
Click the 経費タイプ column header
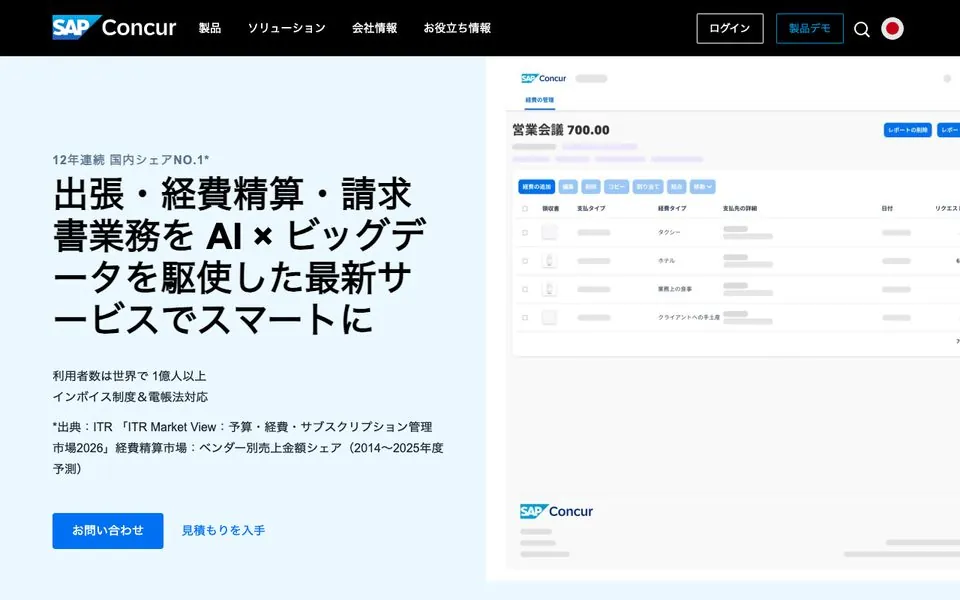[672, 209]
